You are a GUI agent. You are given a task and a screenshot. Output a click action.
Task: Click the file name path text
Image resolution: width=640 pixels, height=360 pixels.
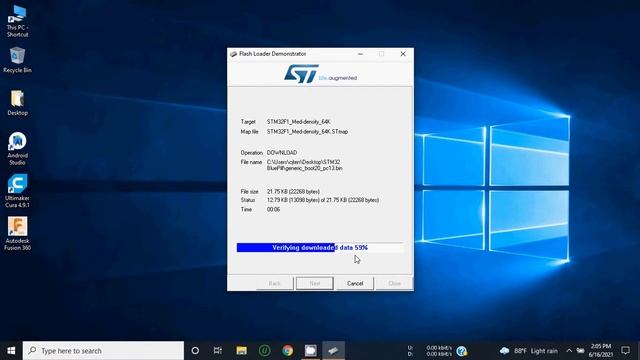click(x=304, y=165)
